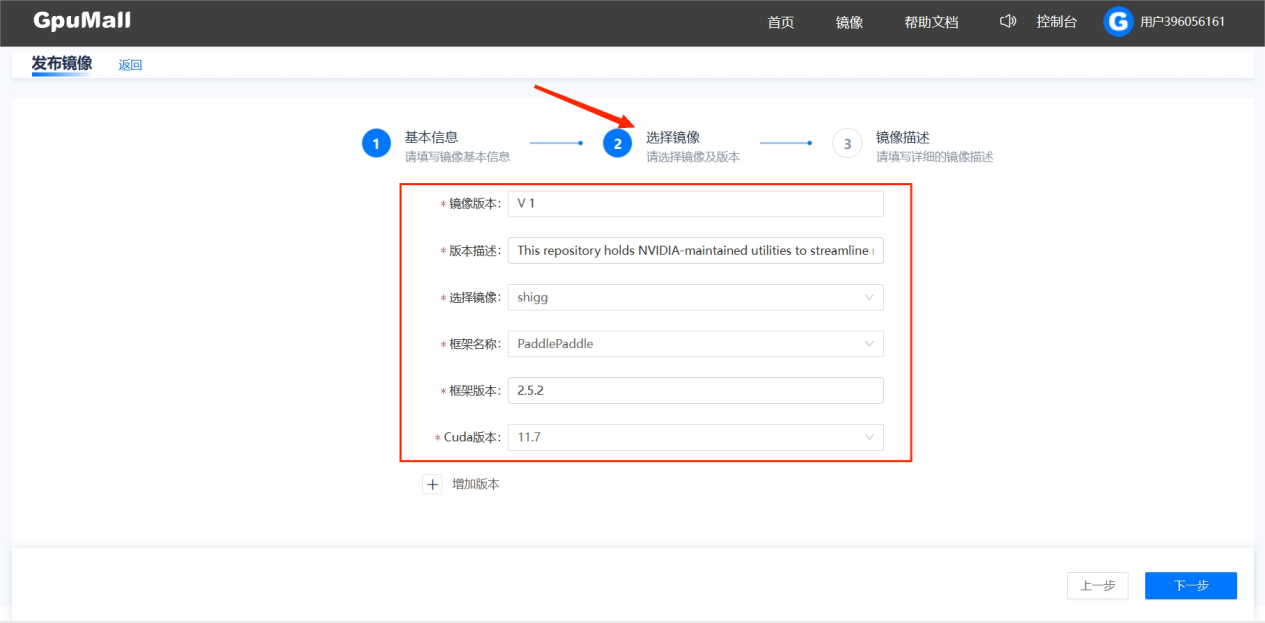Click subtitle 请填写详细的镜像描述
Screen dimensions: 1265x623
tap(935, 157)
